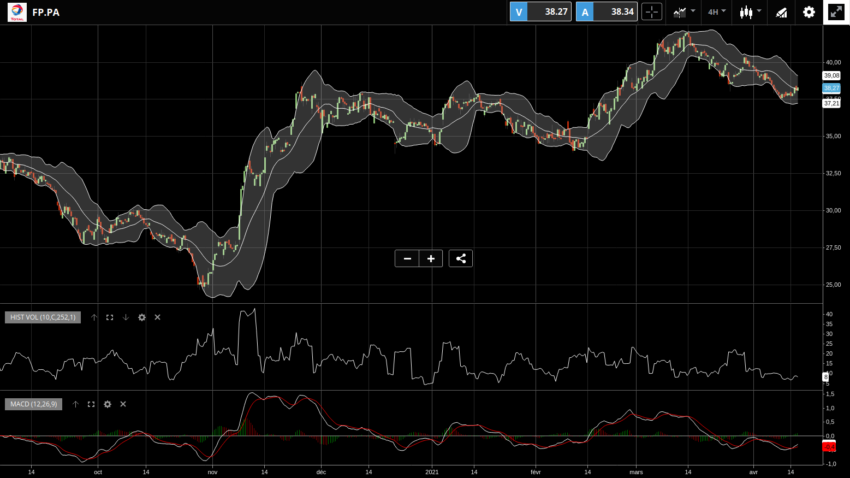Maximize the MACD panel

tap(91, 404)
